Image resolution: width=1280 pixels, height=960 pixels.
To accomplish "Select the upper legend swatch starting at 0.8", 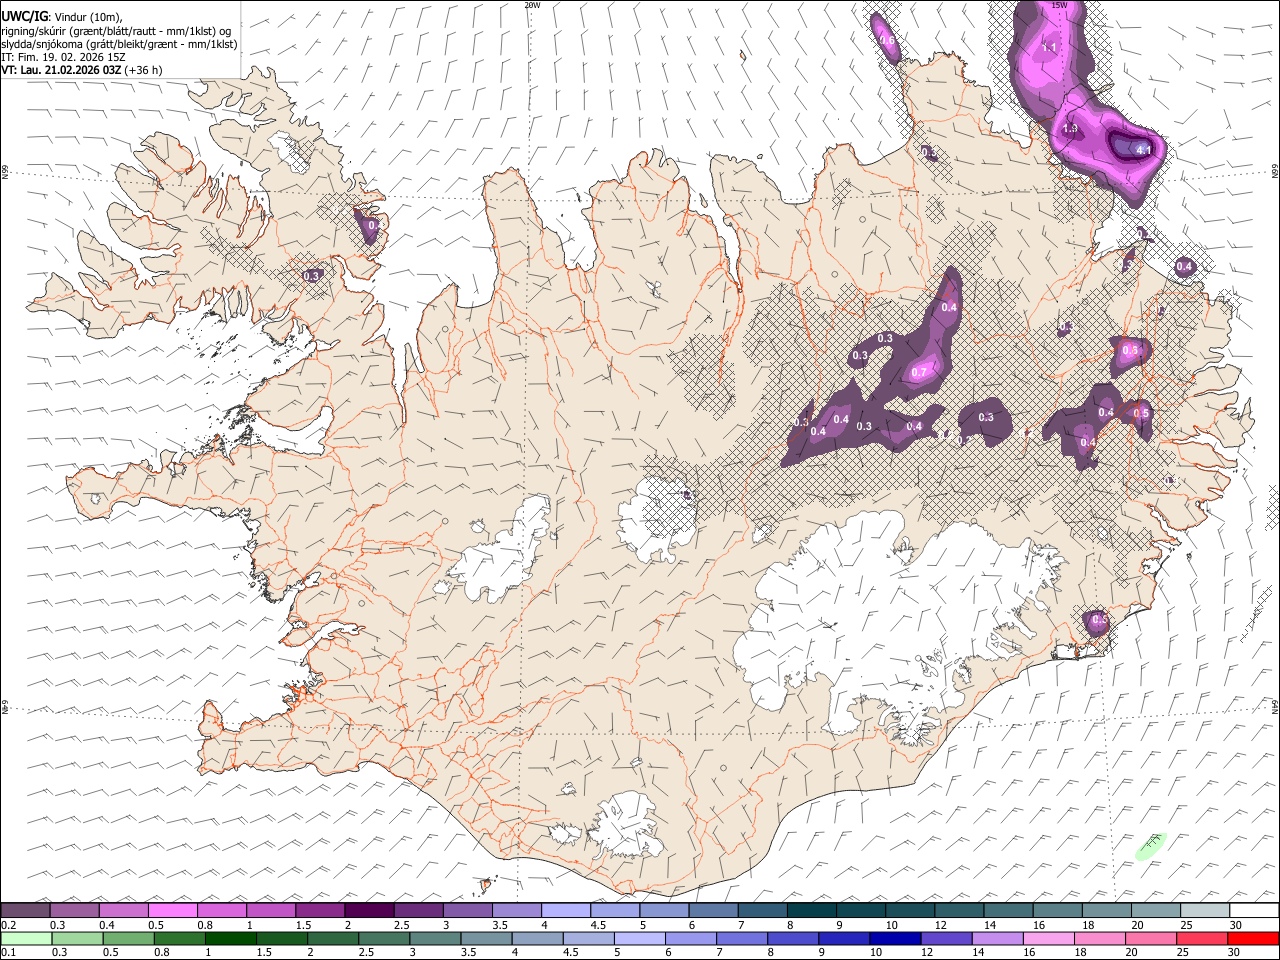I will point(221,911).
